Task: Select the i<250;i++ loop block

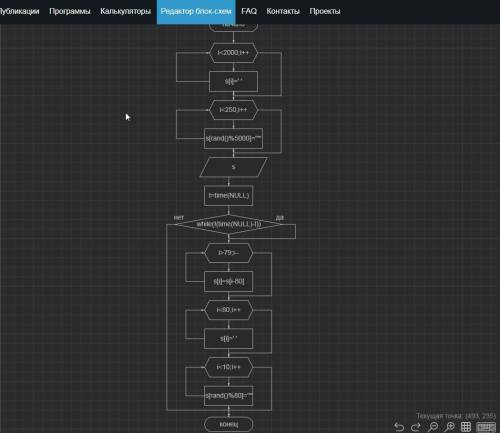Action: click(x=233, y=110)
